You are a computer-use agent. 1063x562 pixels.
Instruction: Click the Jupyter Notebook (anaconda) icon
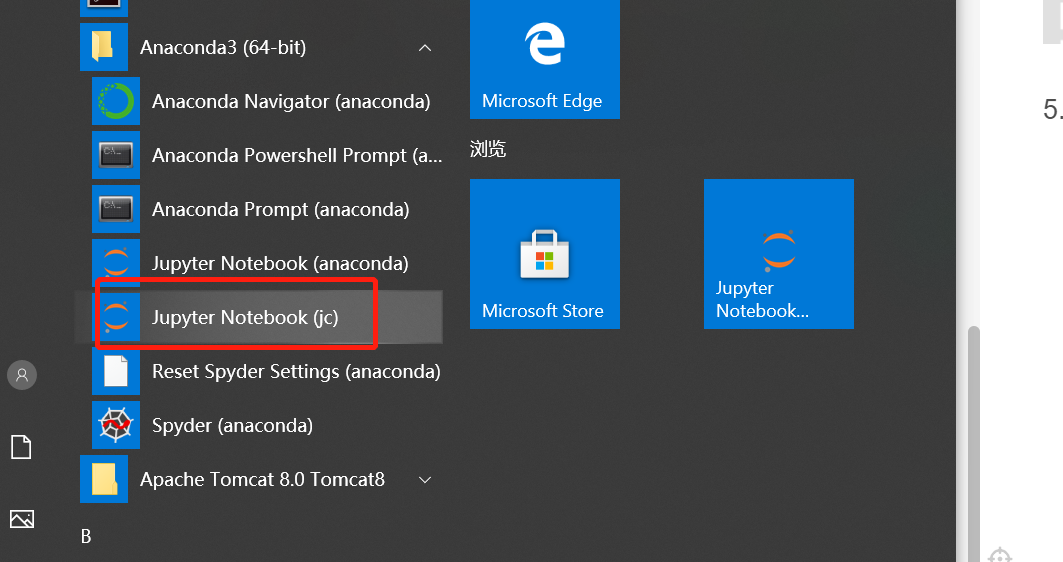click(x=116, y=263)
